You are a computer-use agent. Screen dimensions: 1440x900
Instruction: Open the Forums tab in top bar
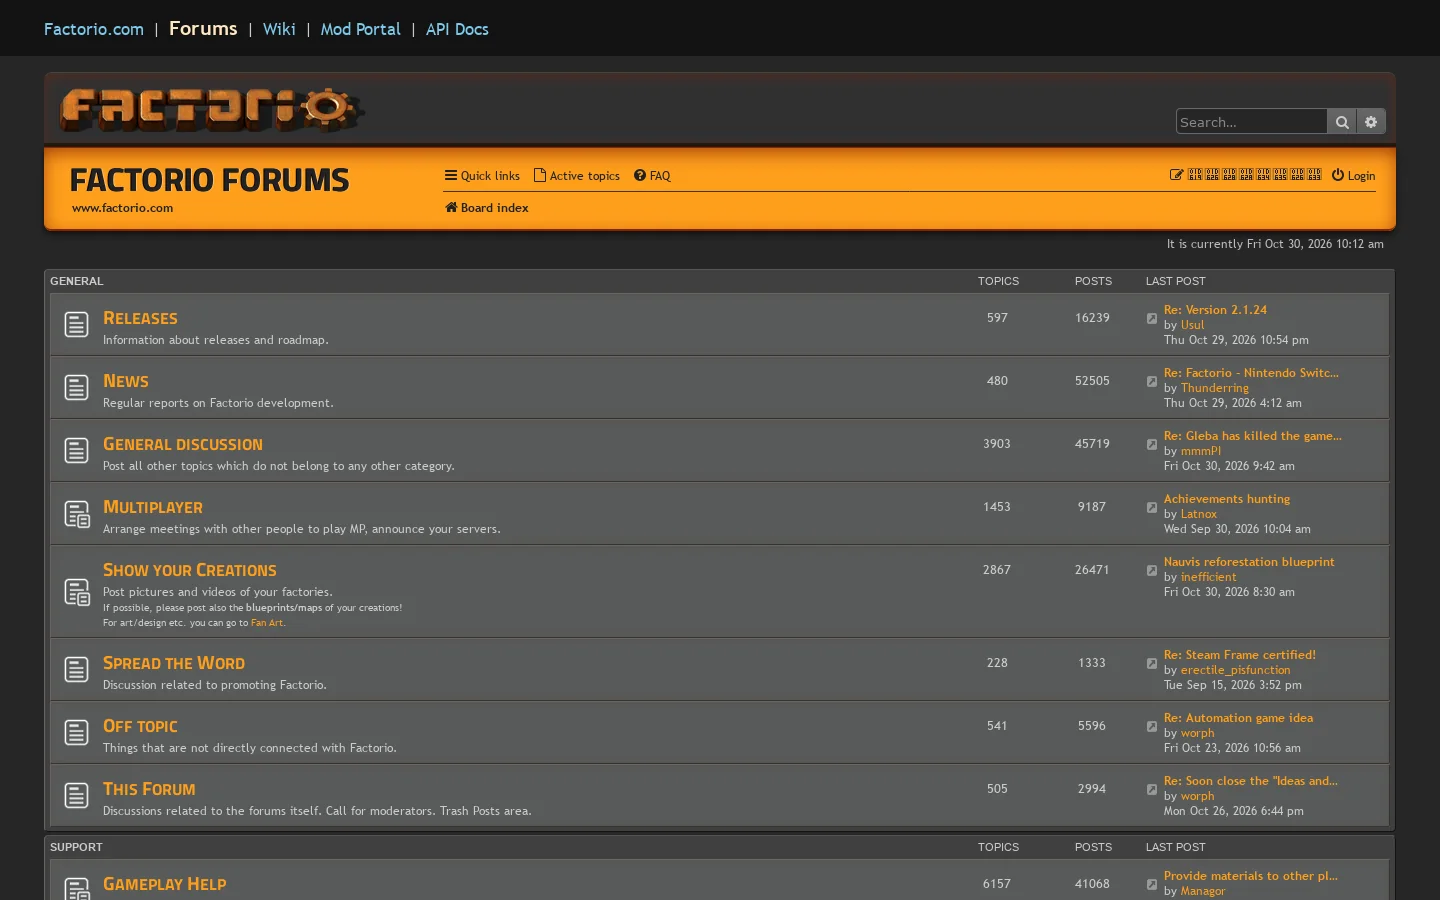click(x=203, y=29)
